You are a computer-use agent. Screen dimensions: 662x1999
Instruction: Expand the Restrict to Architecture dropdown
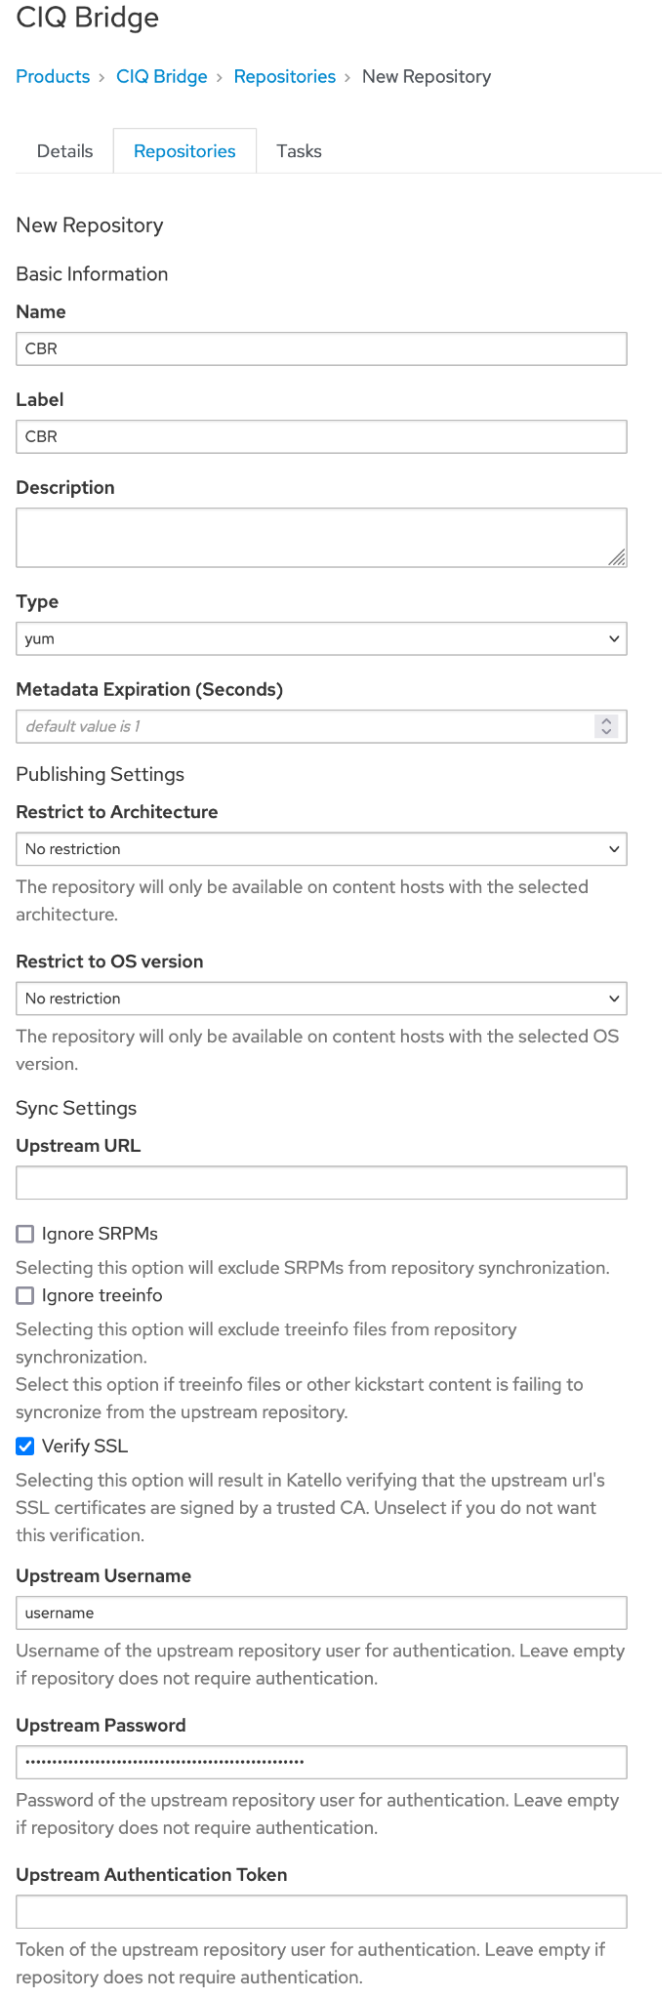pos(321,849)
